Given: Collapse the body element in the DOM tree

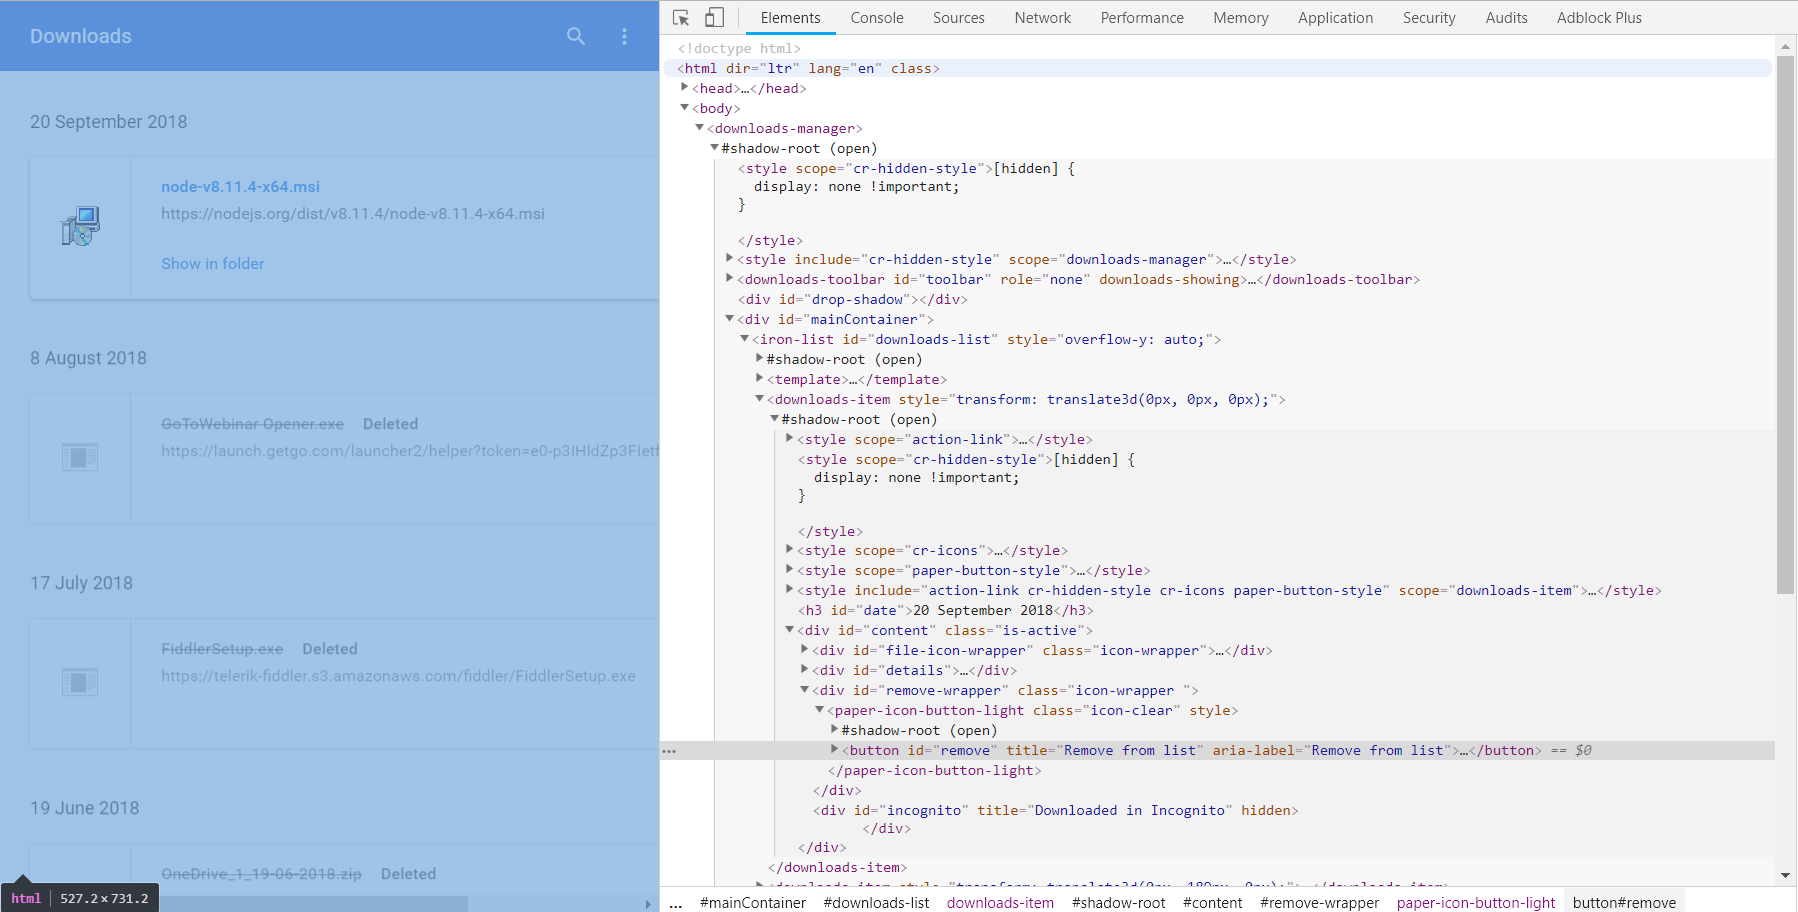Looking at the screenshot, I should 686,108.
